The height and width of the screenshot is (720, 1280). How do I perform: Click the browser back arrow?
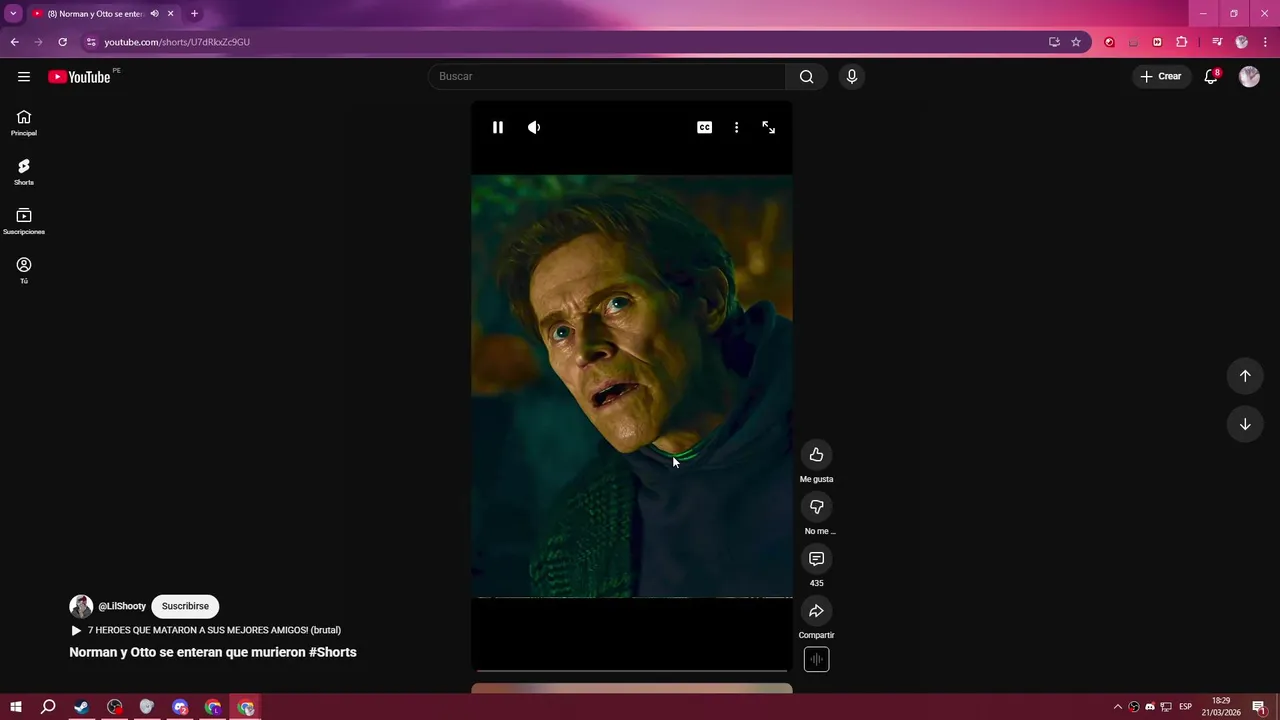[x=14, y=42]
